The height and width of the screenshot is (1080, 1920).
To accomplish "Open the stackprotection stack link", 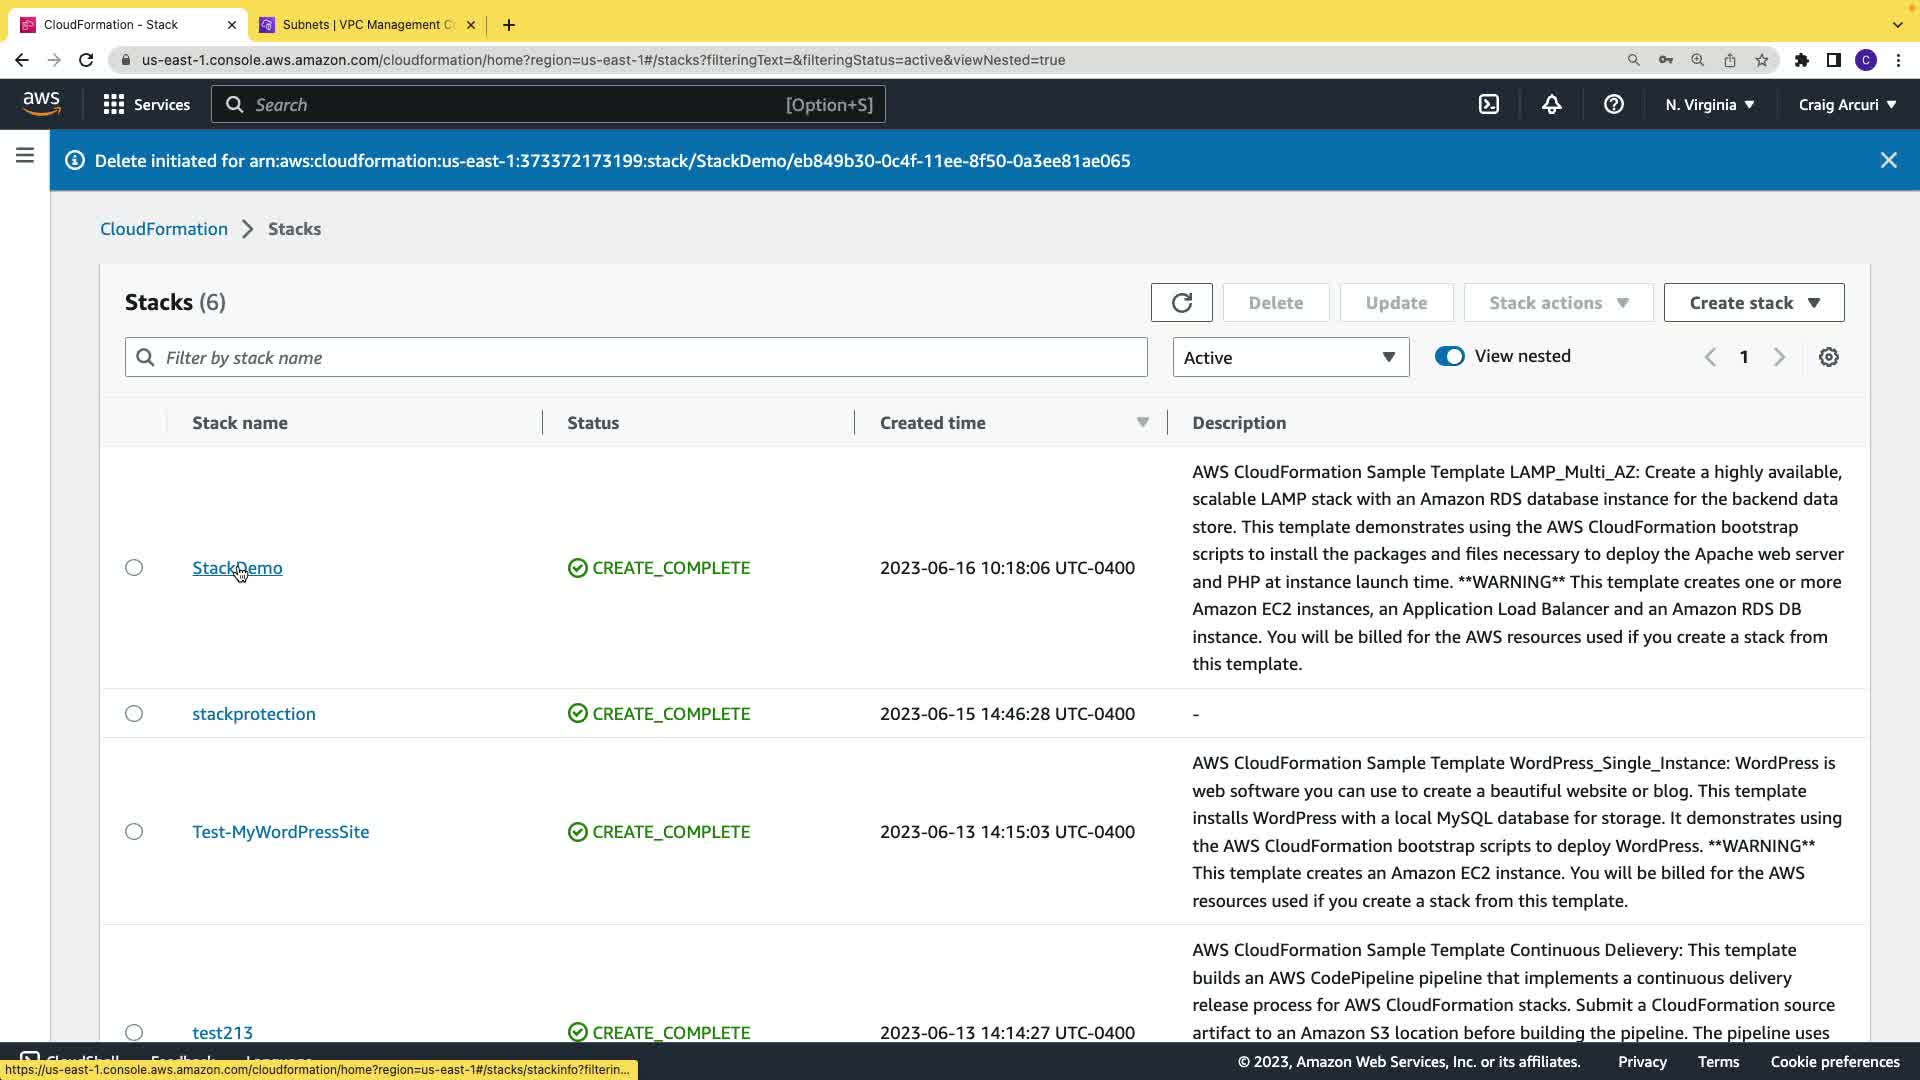I will tap(253, 714).
